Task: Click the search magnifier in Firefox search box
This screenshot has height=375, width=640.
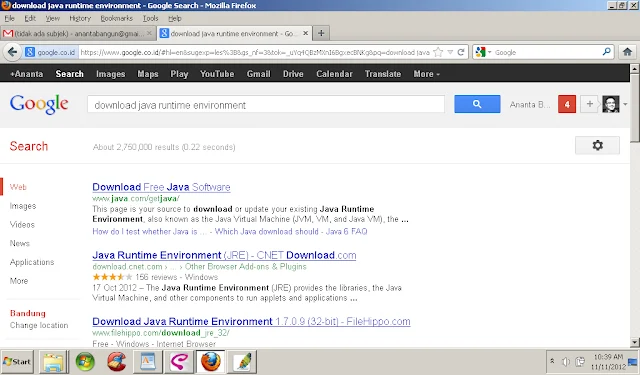Action: 607,52
